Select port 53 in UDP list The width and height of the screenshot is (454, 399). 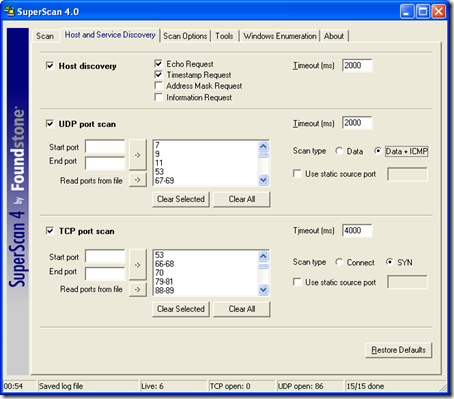pyautogui.click(x=206, y=172)
